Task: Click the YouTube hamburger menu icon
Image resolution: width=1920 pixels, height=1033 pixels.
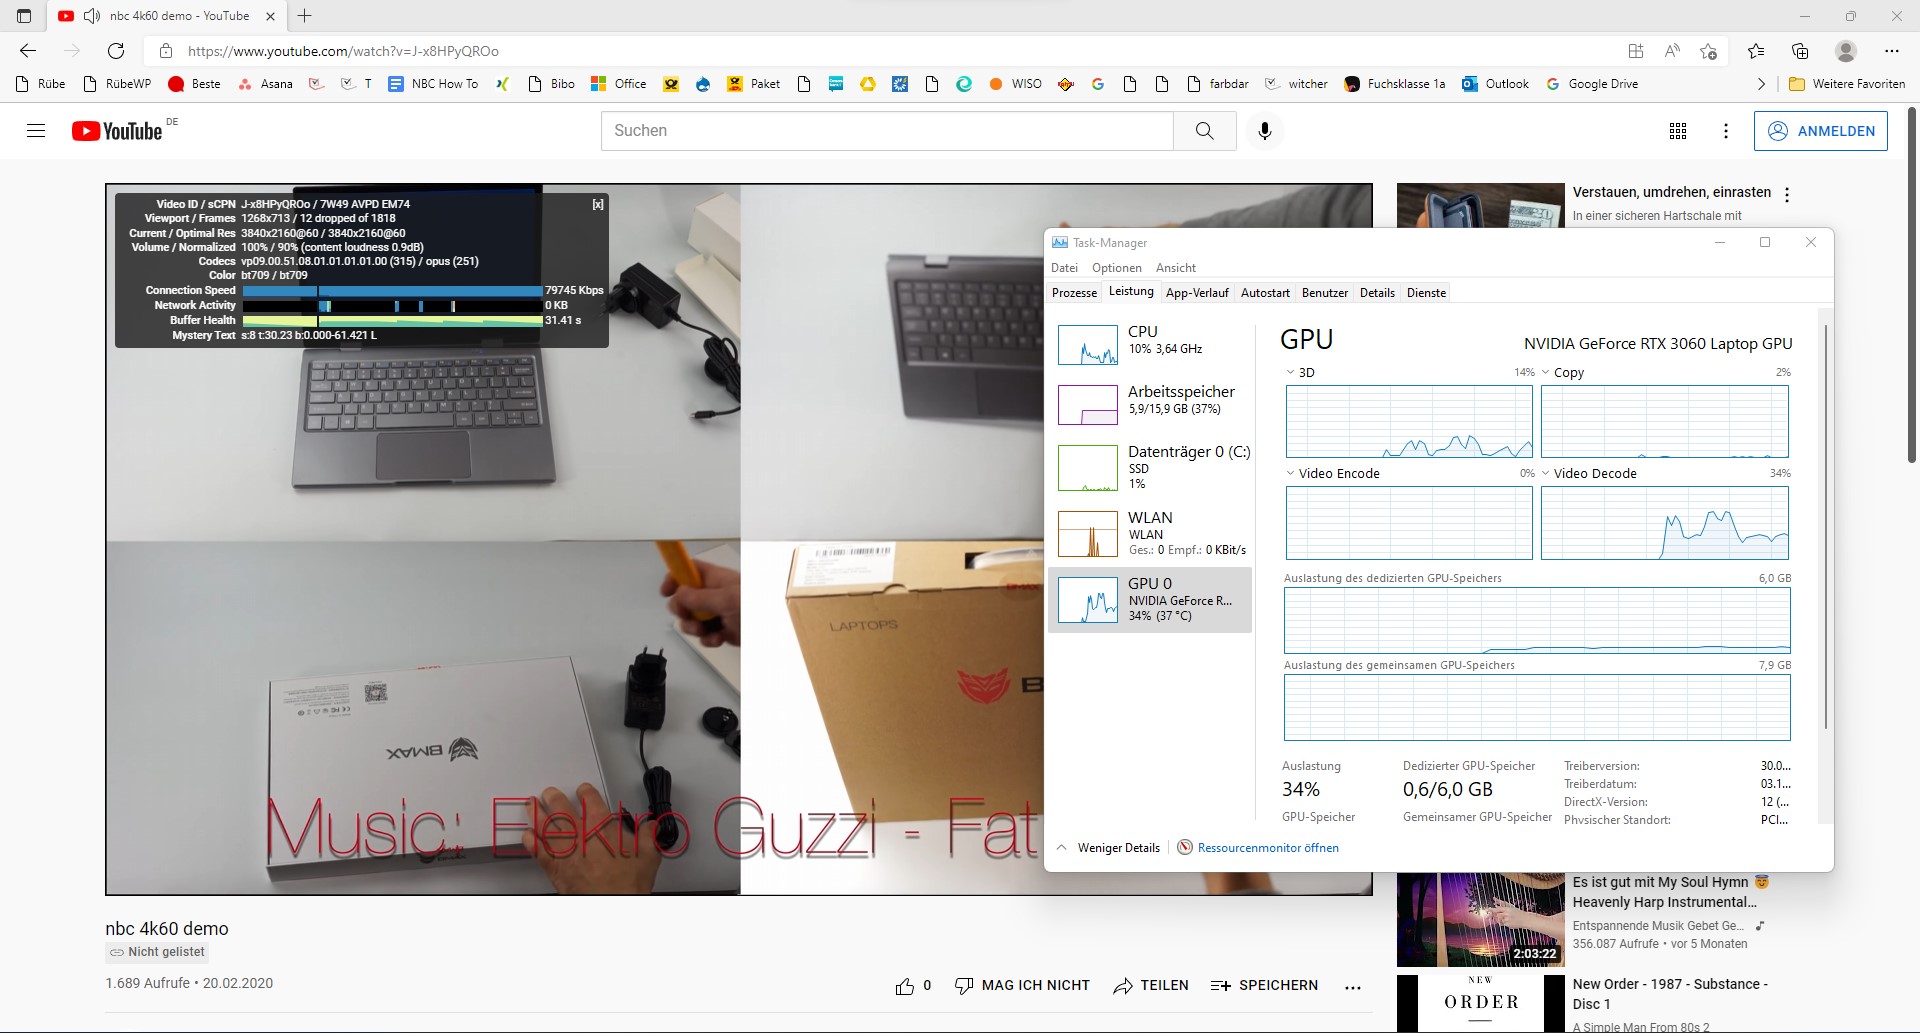Action: (x=36, y=131)
